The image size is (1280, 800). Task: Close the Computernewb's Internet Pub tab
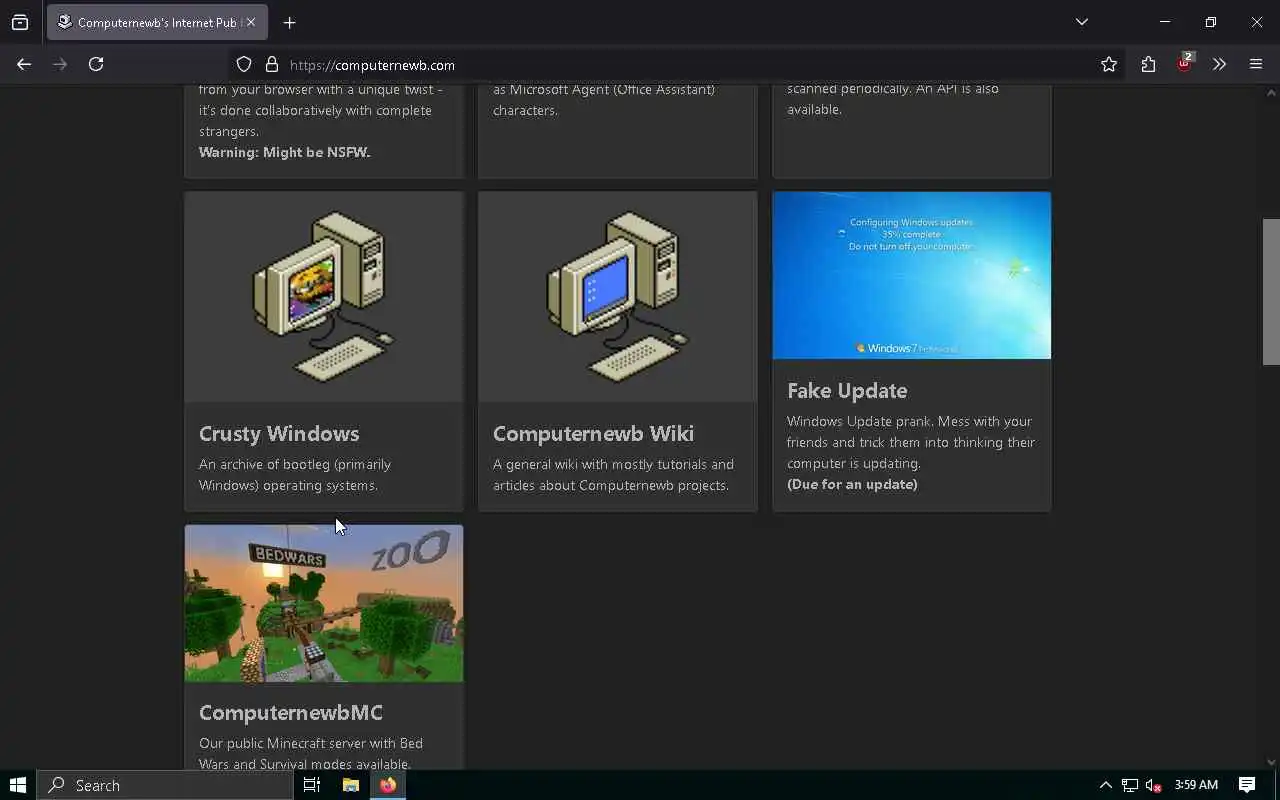[250, 22]
